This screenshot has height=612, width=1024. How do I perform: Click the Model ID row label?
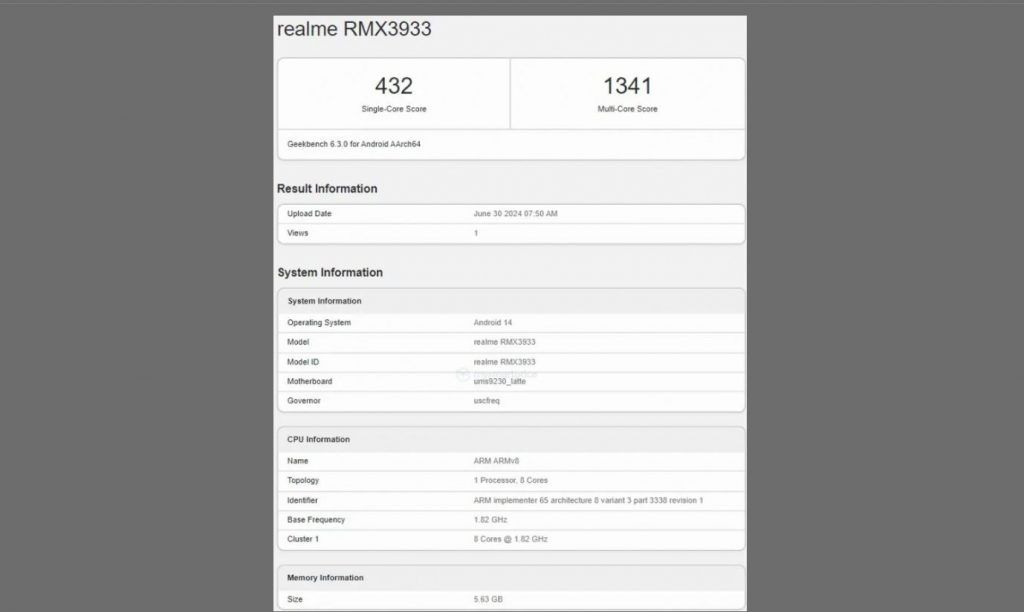[x=303, y=362]
